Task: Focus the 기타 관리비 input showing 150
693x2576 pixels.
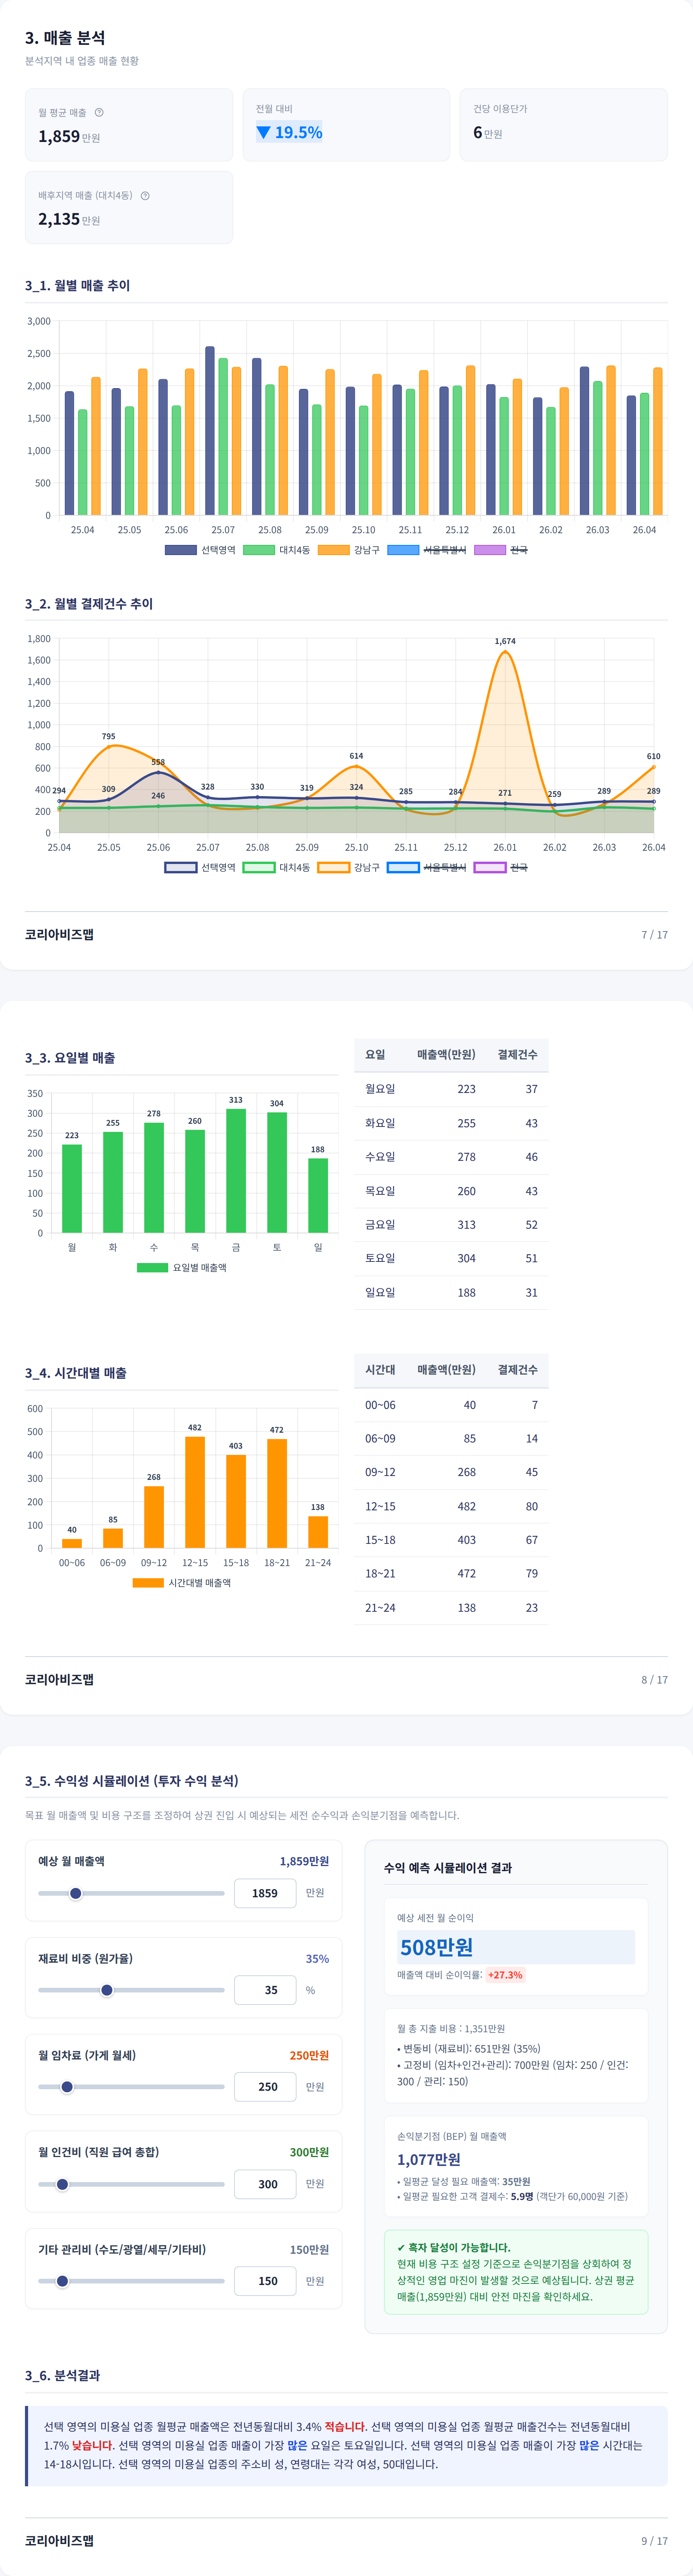Action: pyautogui.click(x=265, y=2281)
